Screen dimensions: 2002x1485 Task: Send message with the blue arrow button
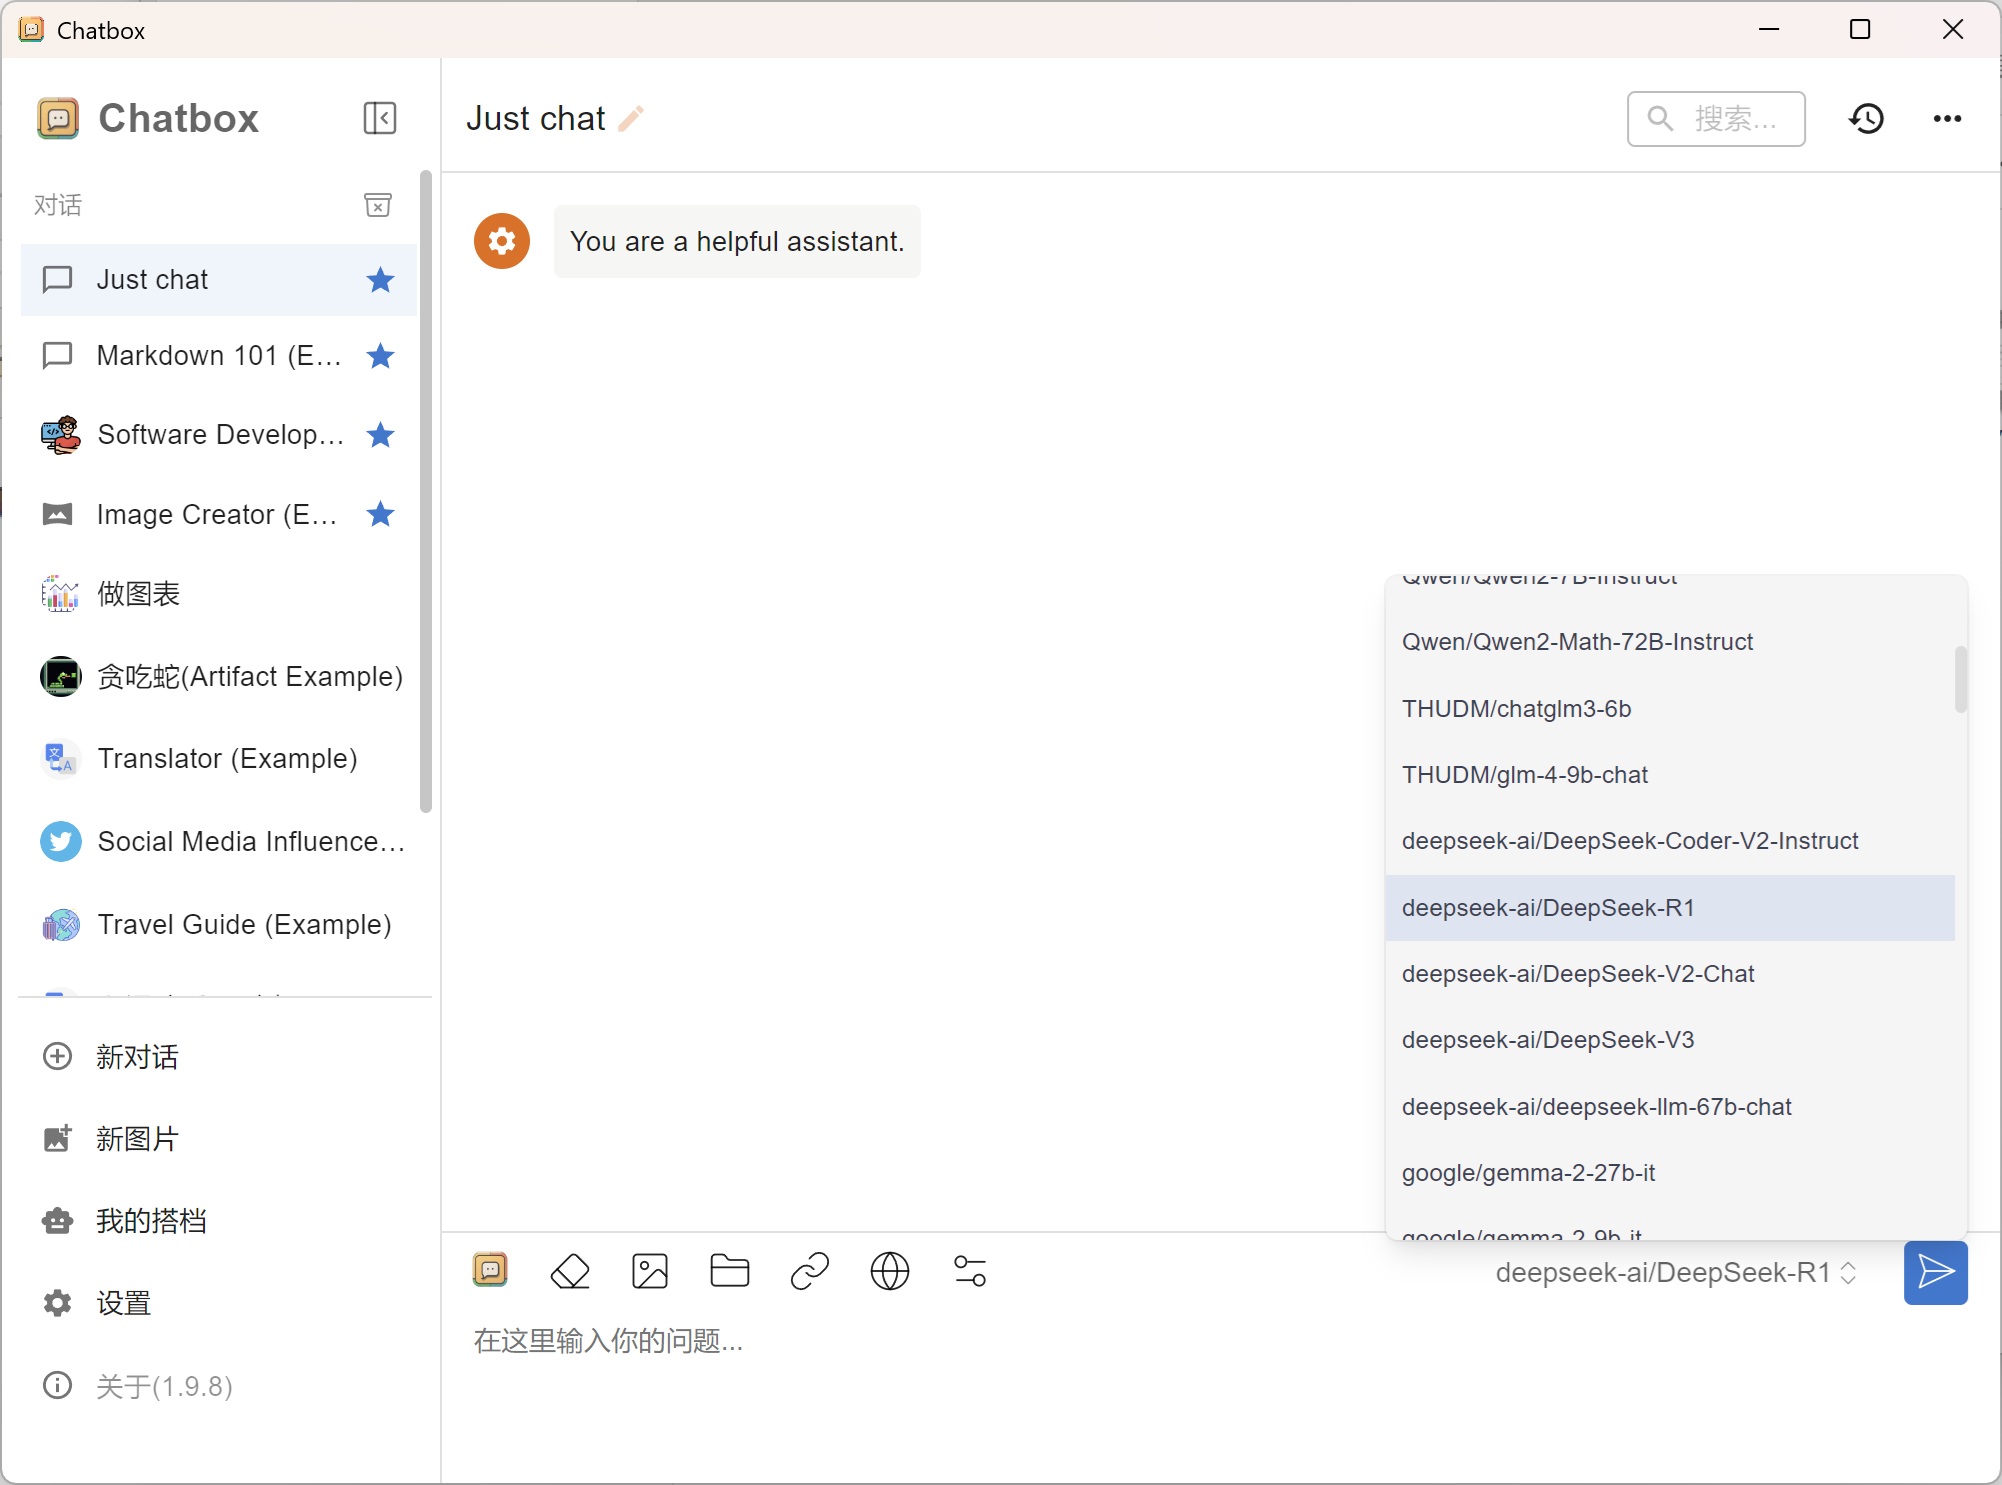(x=1936, y=1273)
